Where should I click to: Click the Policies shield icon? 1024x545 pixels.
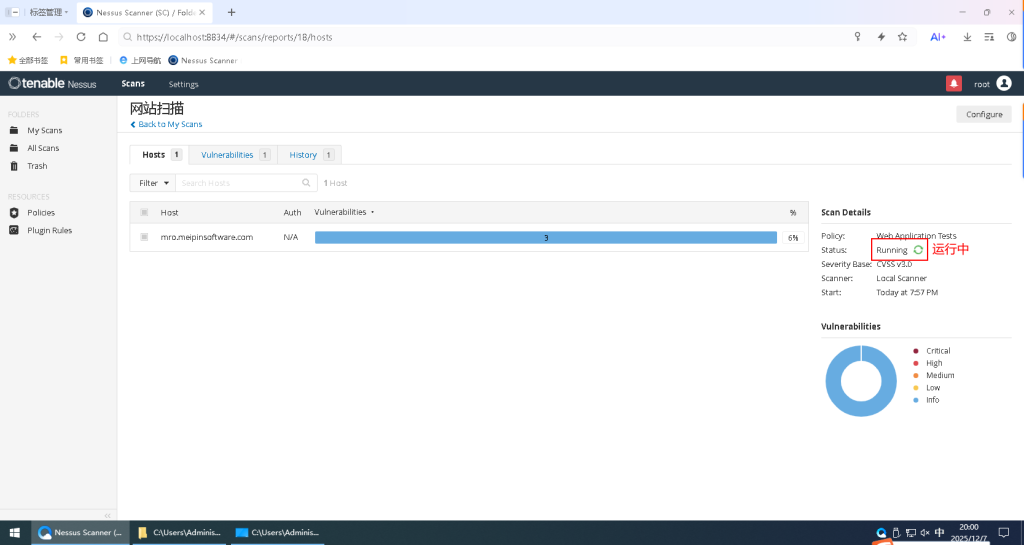point(14,213)
